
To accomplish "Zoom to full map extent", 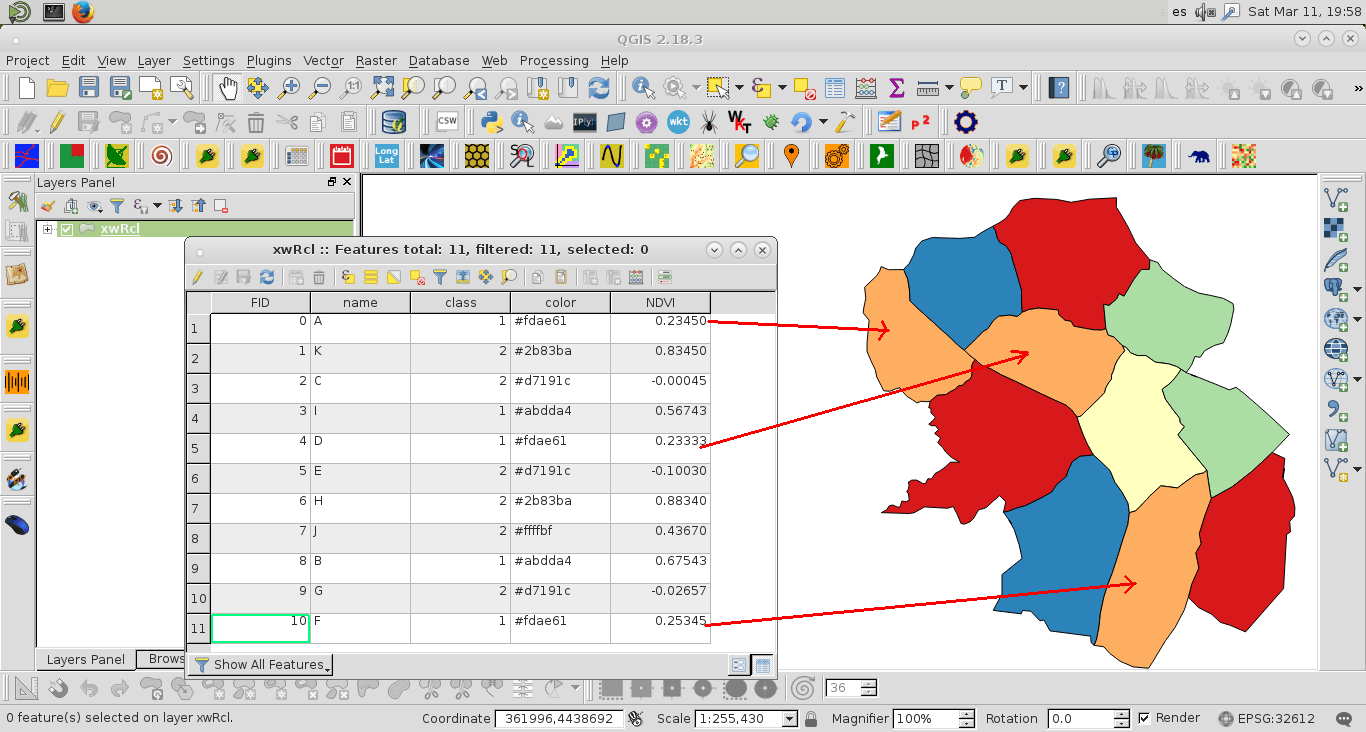I will pyautogui.click(x=382, y=87).
